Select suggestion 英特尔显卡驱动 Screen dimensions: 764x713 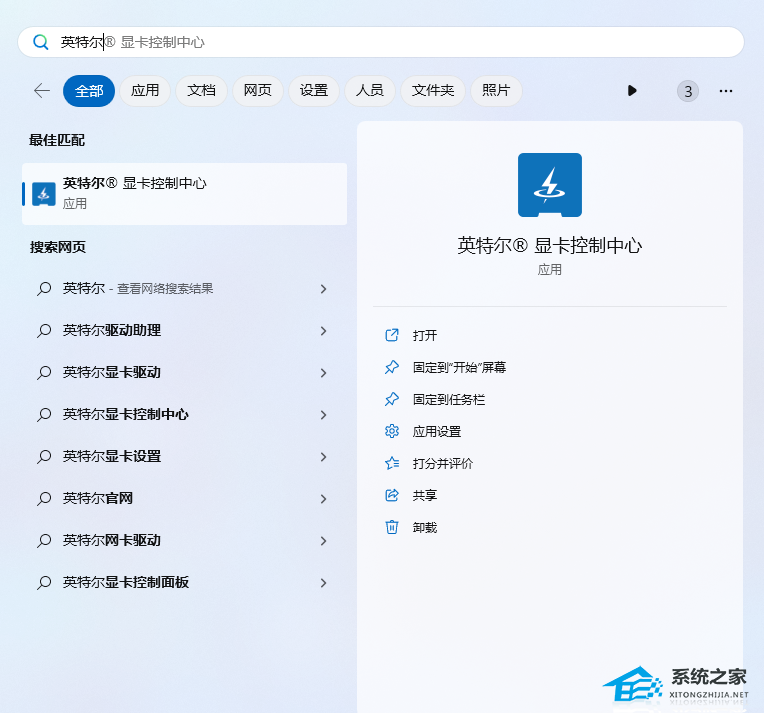coord(185,372)
